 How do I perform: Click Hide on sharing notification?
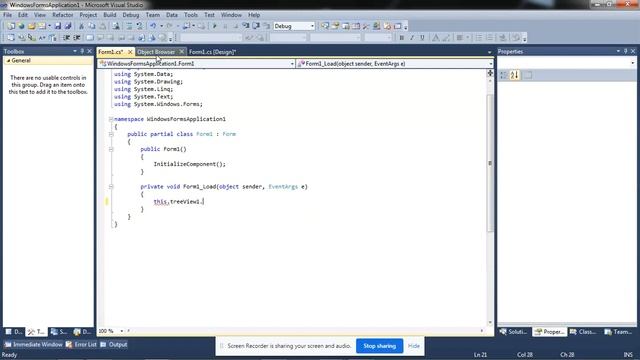pyautogui.click(x=413, y=346)
